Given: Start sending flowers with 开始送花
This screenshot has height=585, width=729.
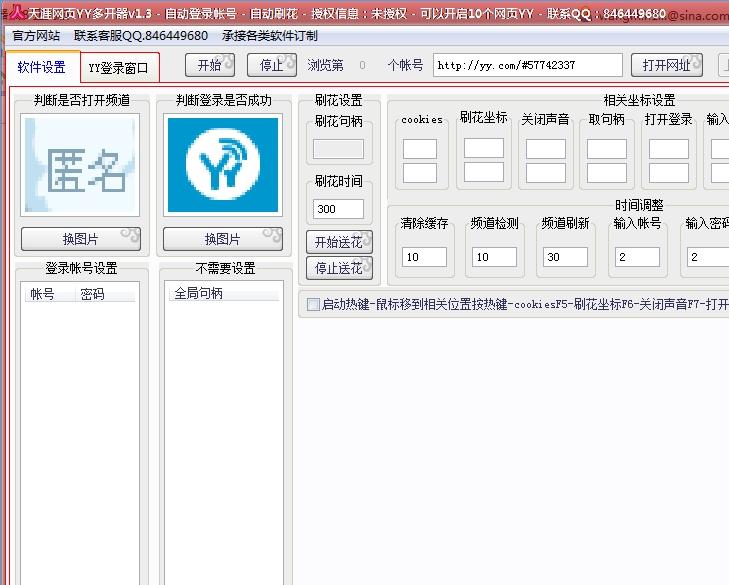Looking at the screenshot, I should pos(339,242).
